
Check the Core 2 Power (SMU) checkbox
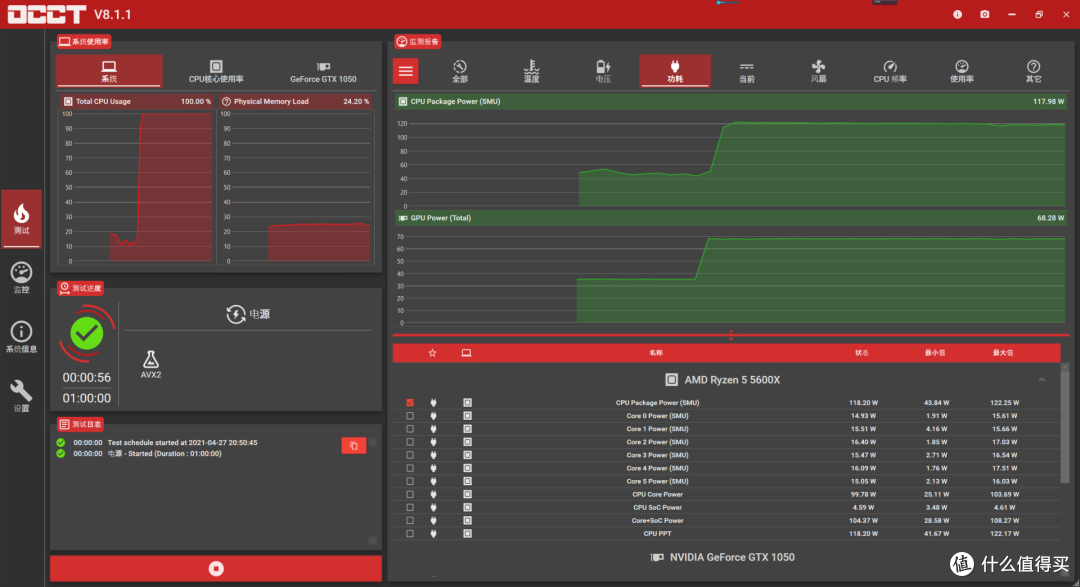click(410, 442)
